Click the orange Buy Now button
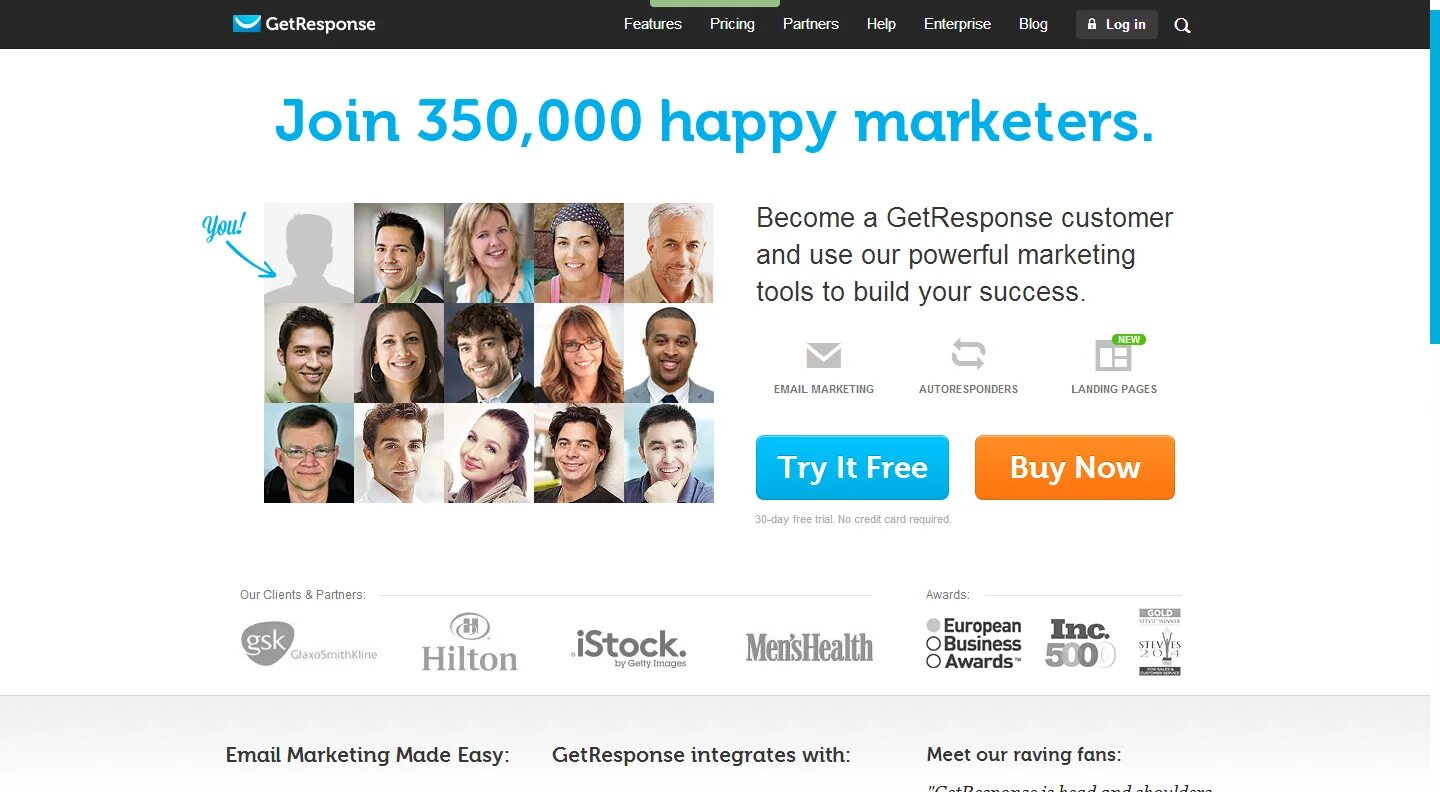The width and height of the screenshot is (1440, 792). (x=1075, y=467)
